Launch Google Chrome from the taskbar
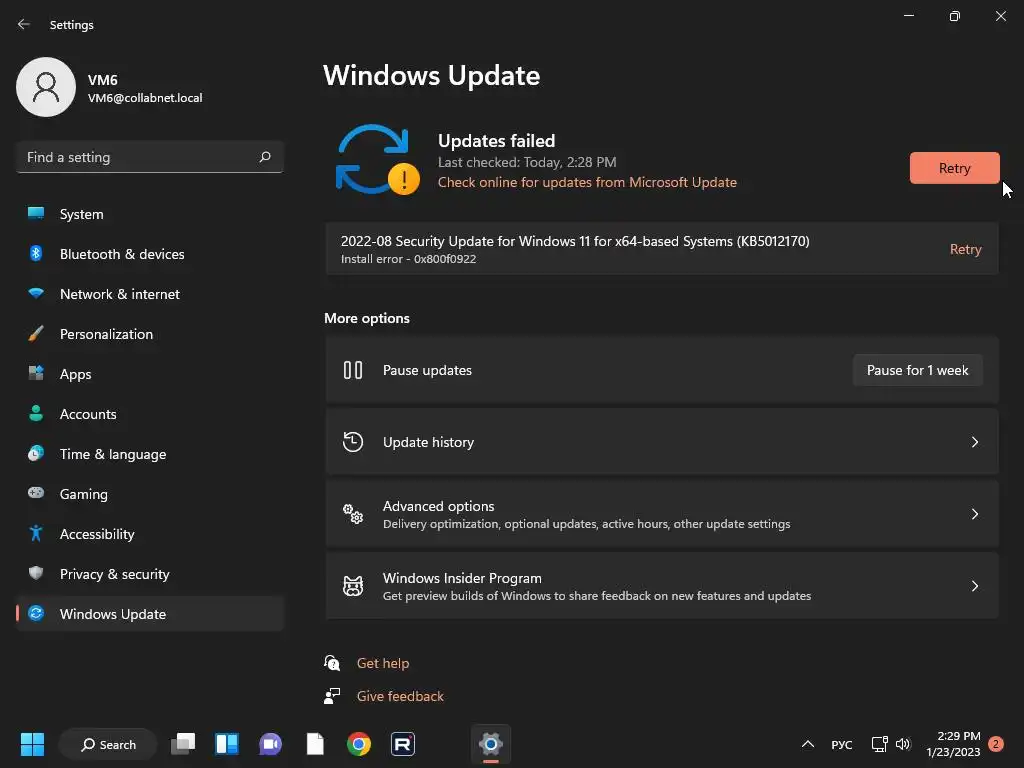This screenshot has width=1024, height=768. pyautogui.click(x=359, y=744)
